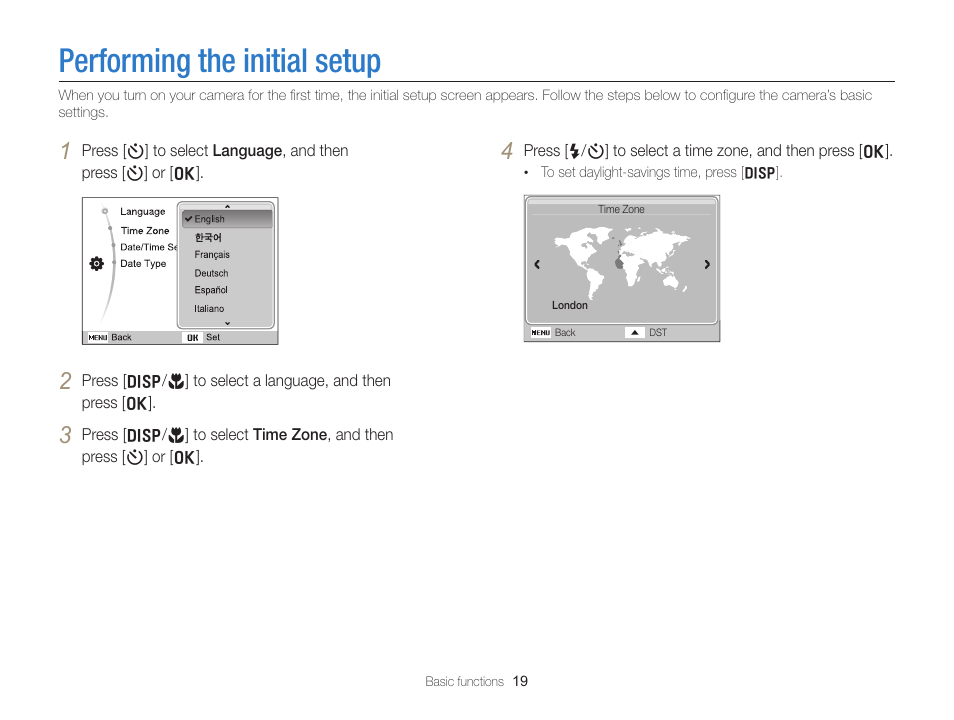Open the Time Zone item in the camera menu list
Screen dimensions: 954x720
pos(145,231)
